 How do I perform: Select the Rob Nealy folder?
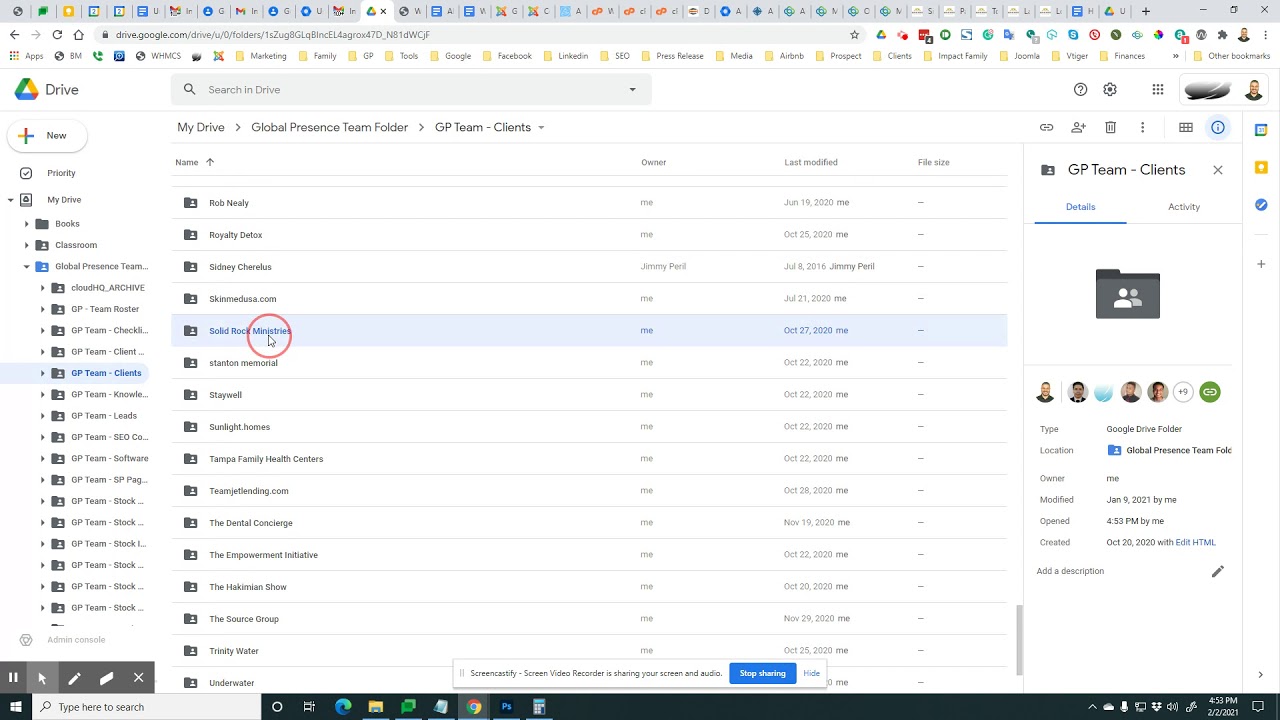[x=589, y=203]
